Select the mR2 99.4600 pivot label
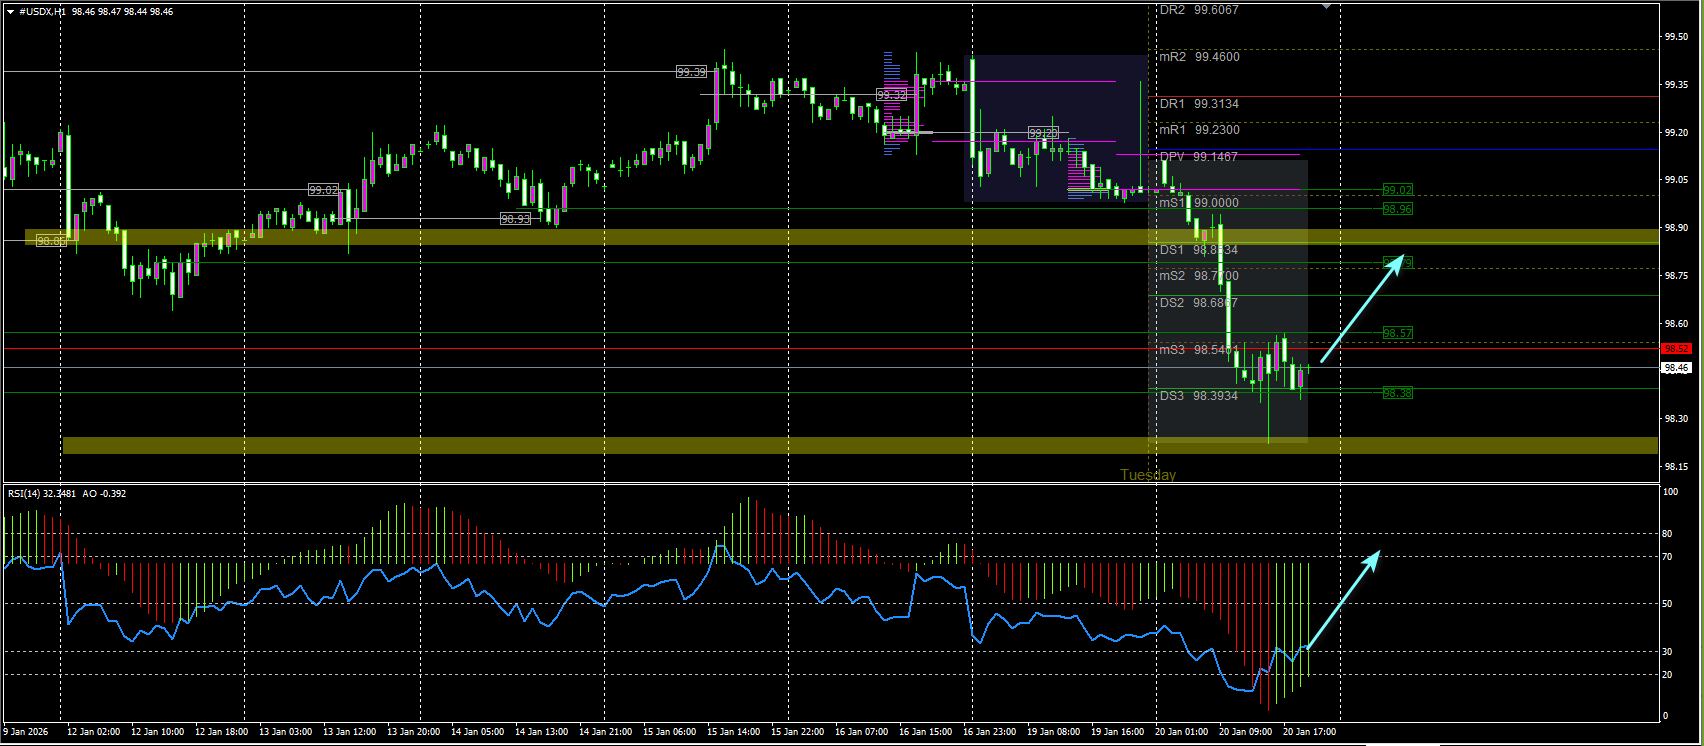 [1198, 57]
